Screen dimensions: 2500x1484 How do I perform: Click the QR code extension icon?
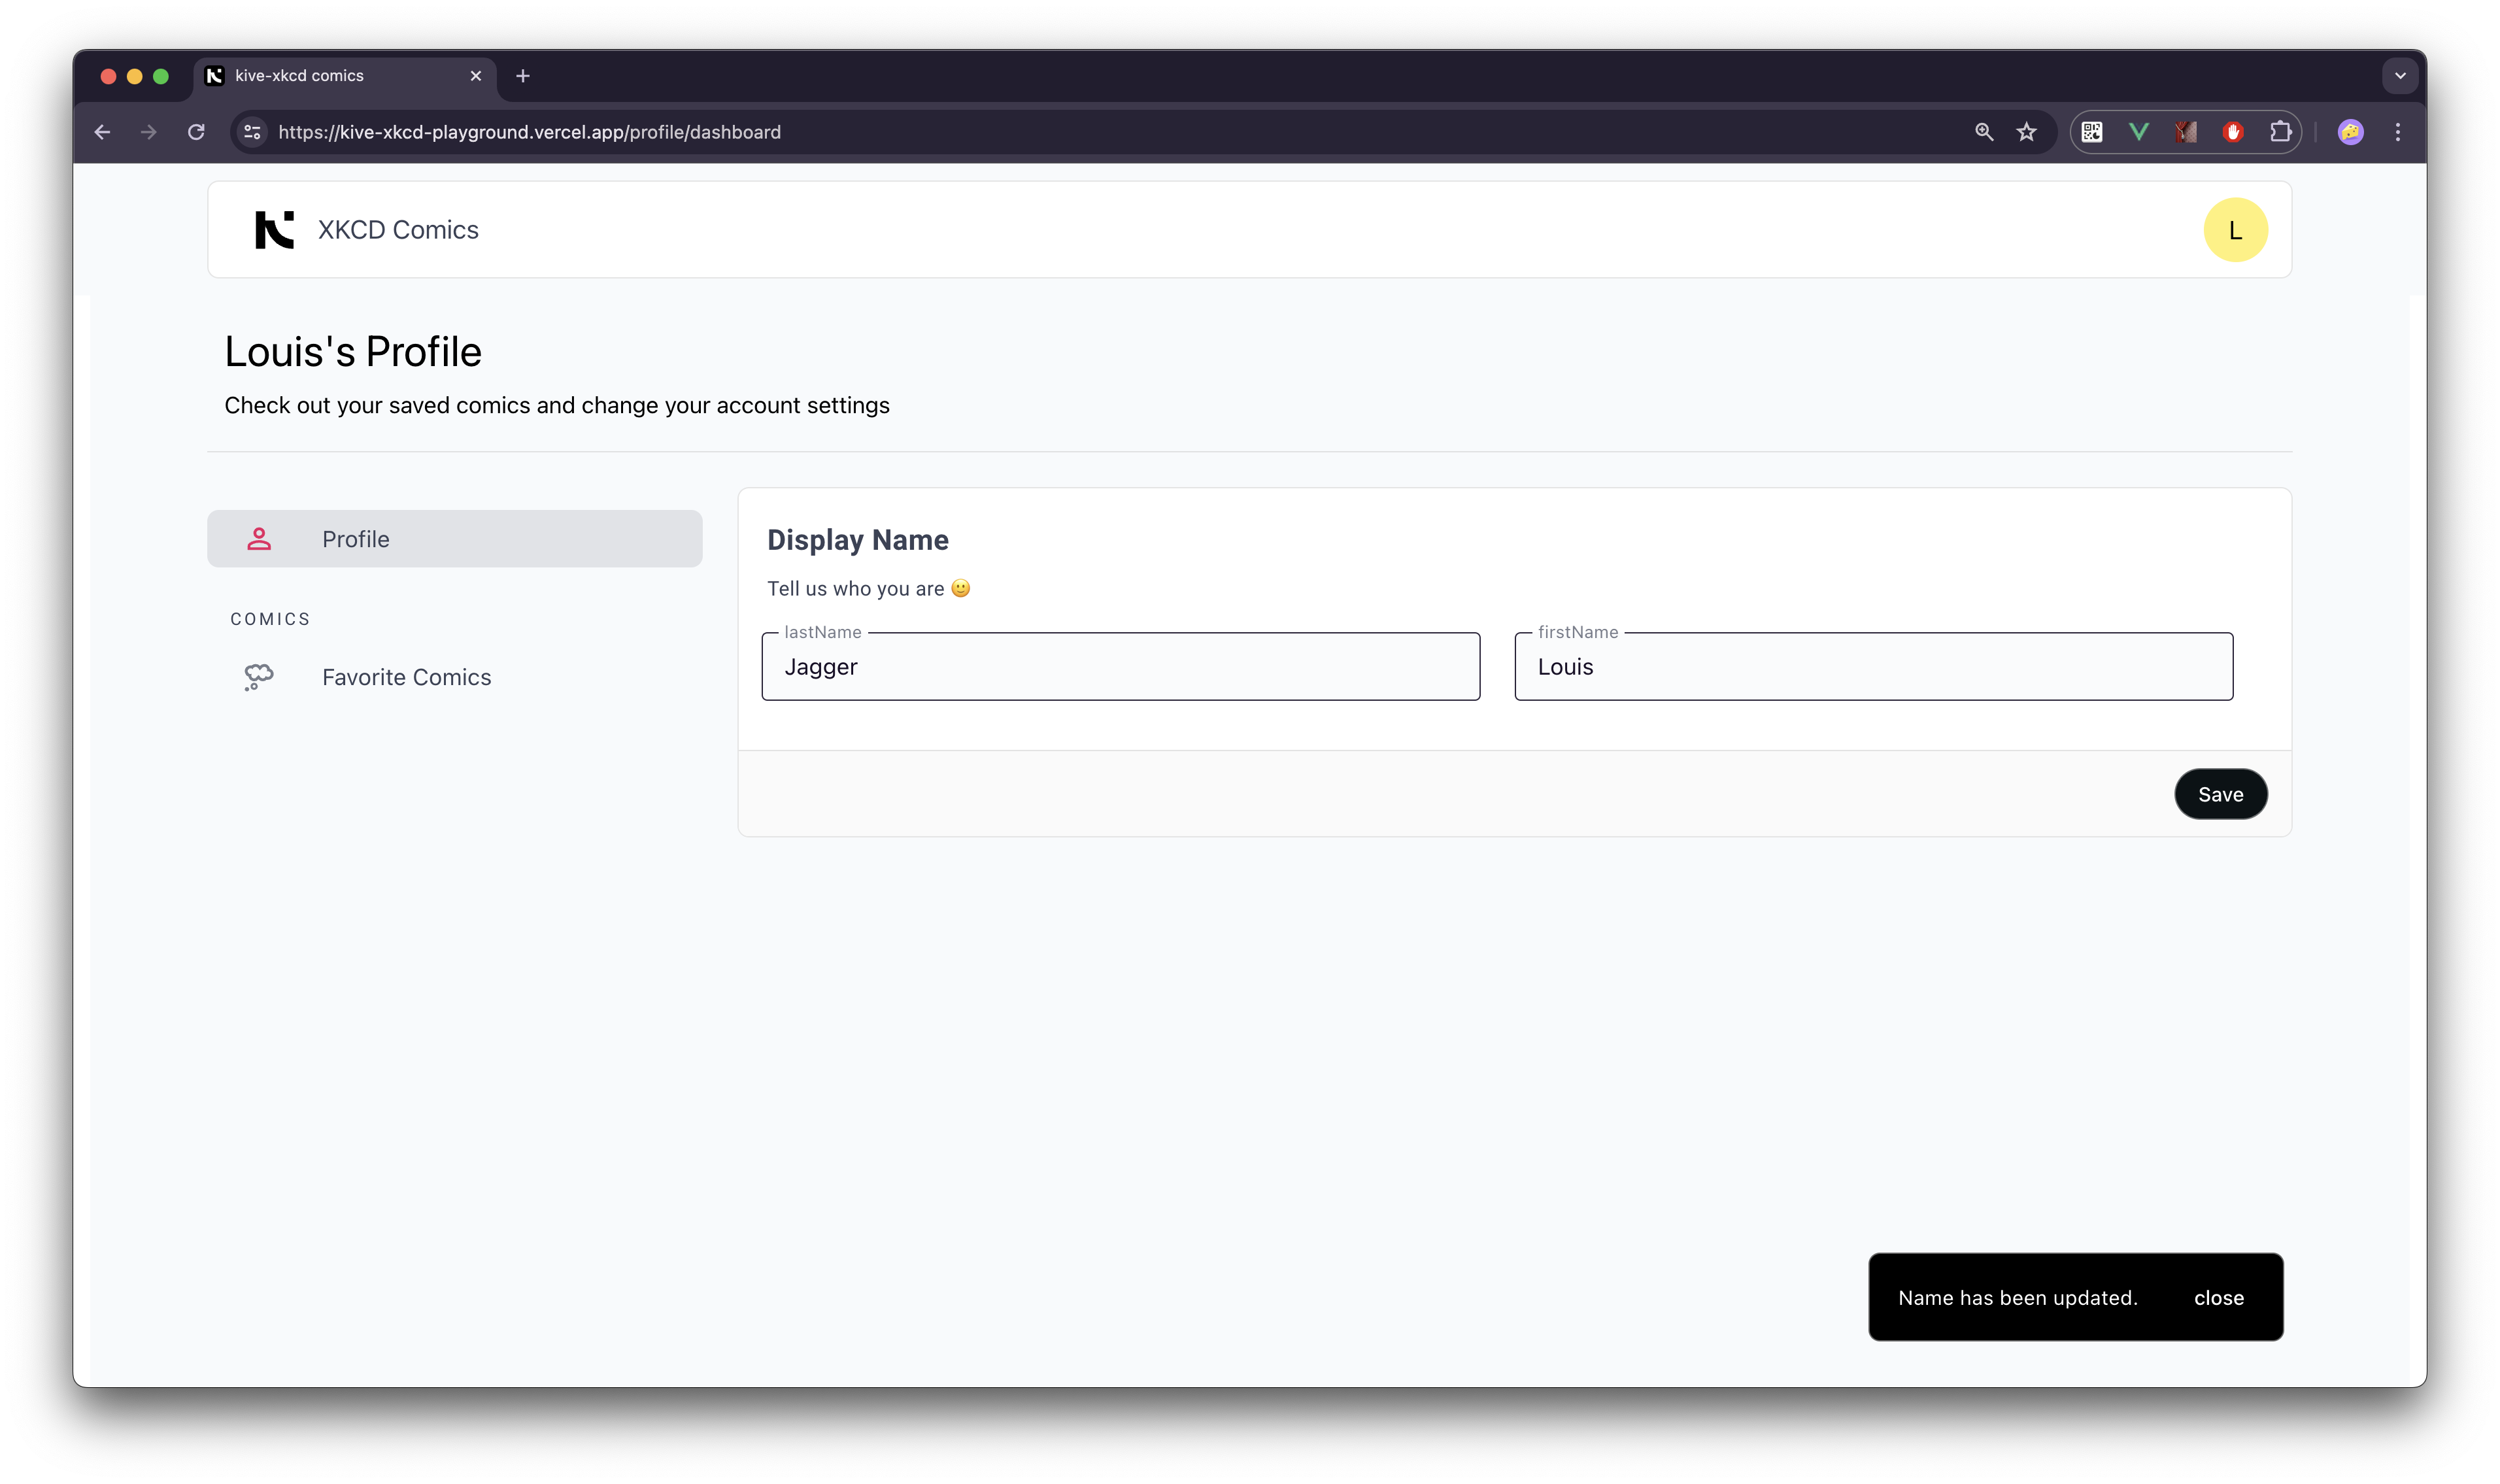click(x=2092, y=132)
